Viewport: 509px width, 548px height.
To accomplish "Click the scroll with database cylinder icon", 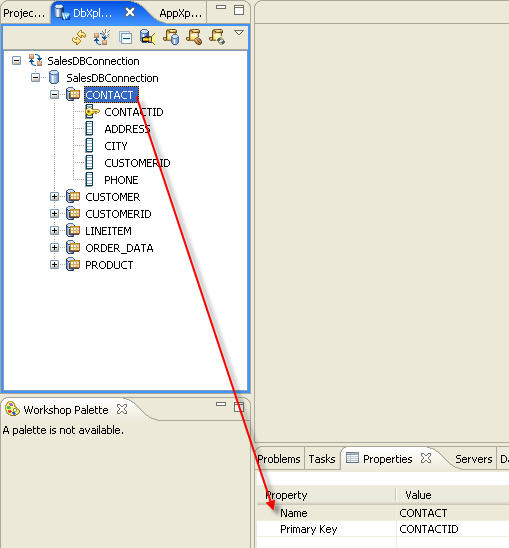I will [171, 37].
